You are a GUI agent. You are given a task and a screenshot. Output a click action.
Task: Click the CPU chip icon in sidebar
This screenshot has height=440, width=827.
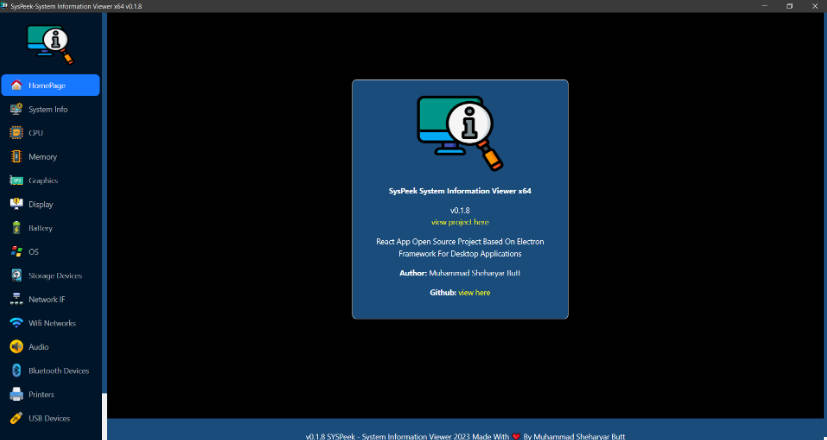[16, 133]
